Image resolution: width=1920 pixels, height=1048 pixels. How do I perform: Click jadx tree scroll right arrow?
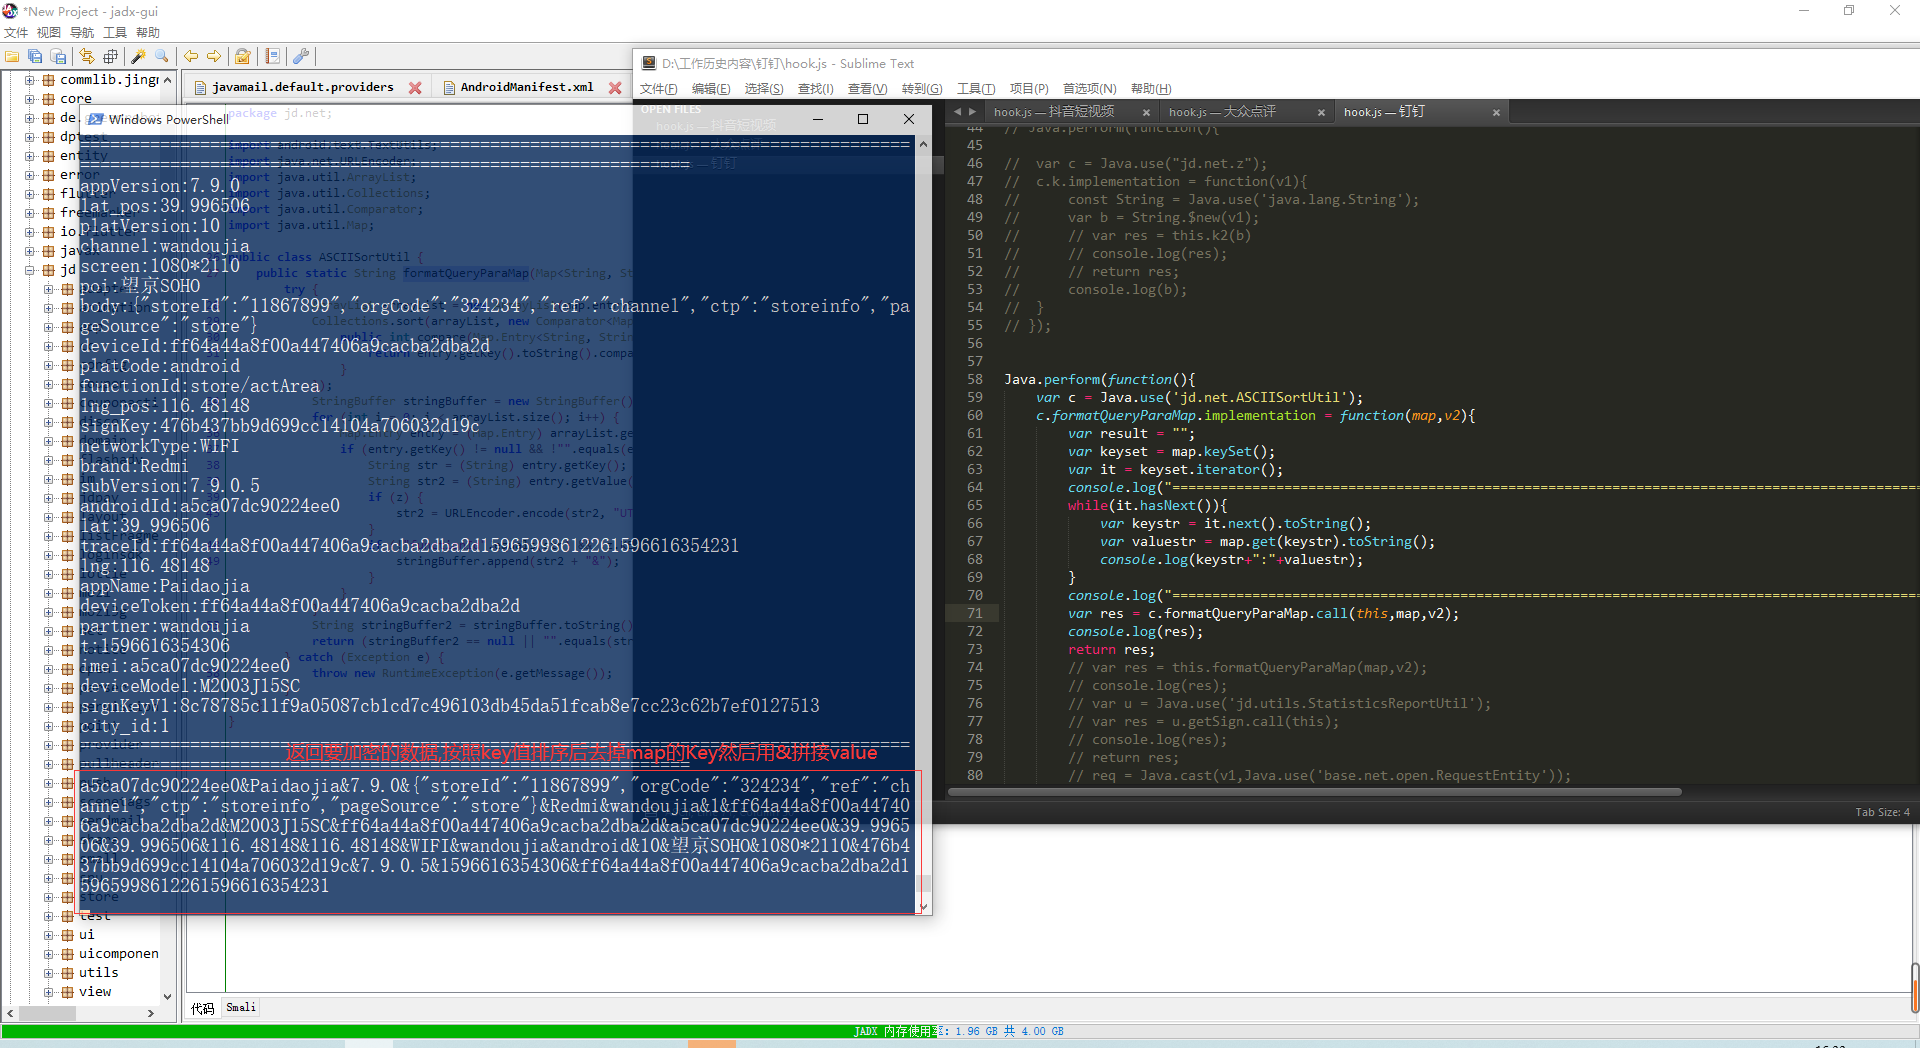point(151,1013)
